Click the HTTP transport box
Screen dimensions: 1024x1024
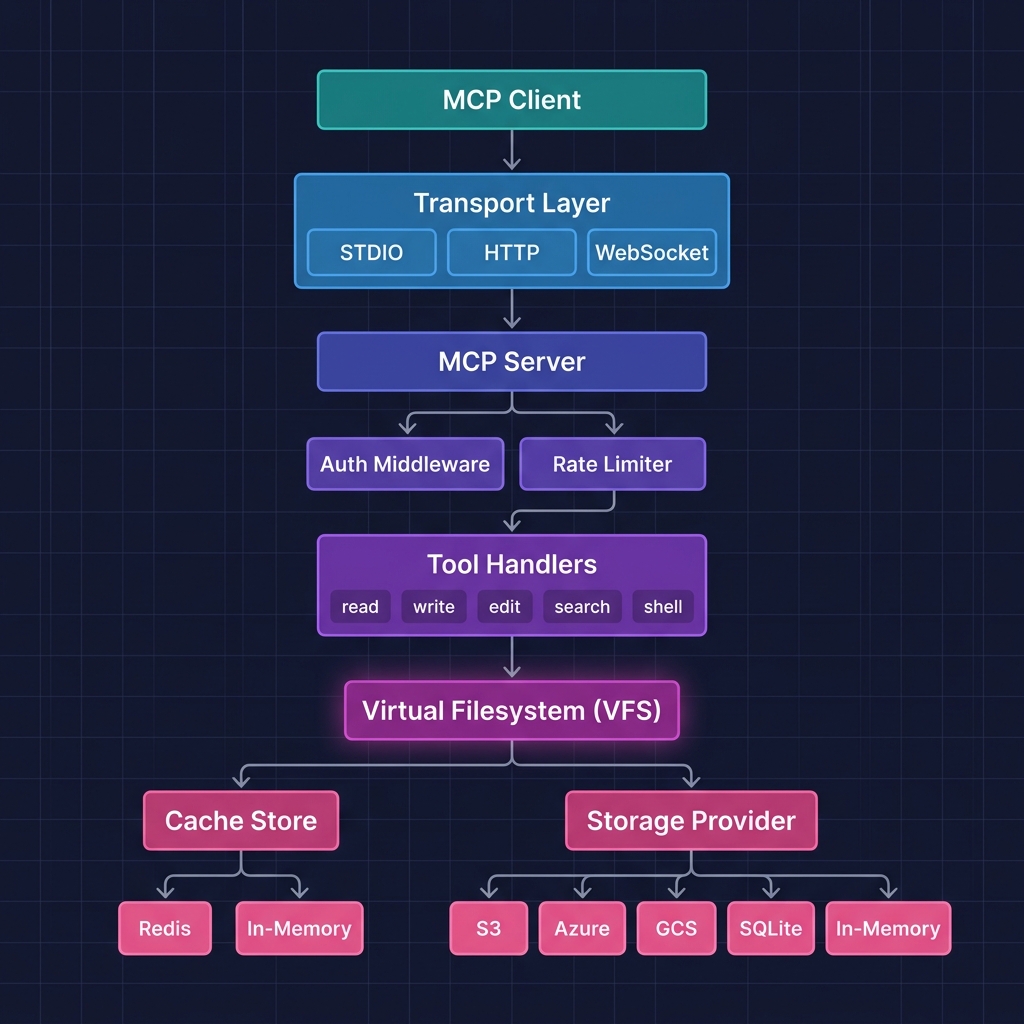tap(511, 253)
